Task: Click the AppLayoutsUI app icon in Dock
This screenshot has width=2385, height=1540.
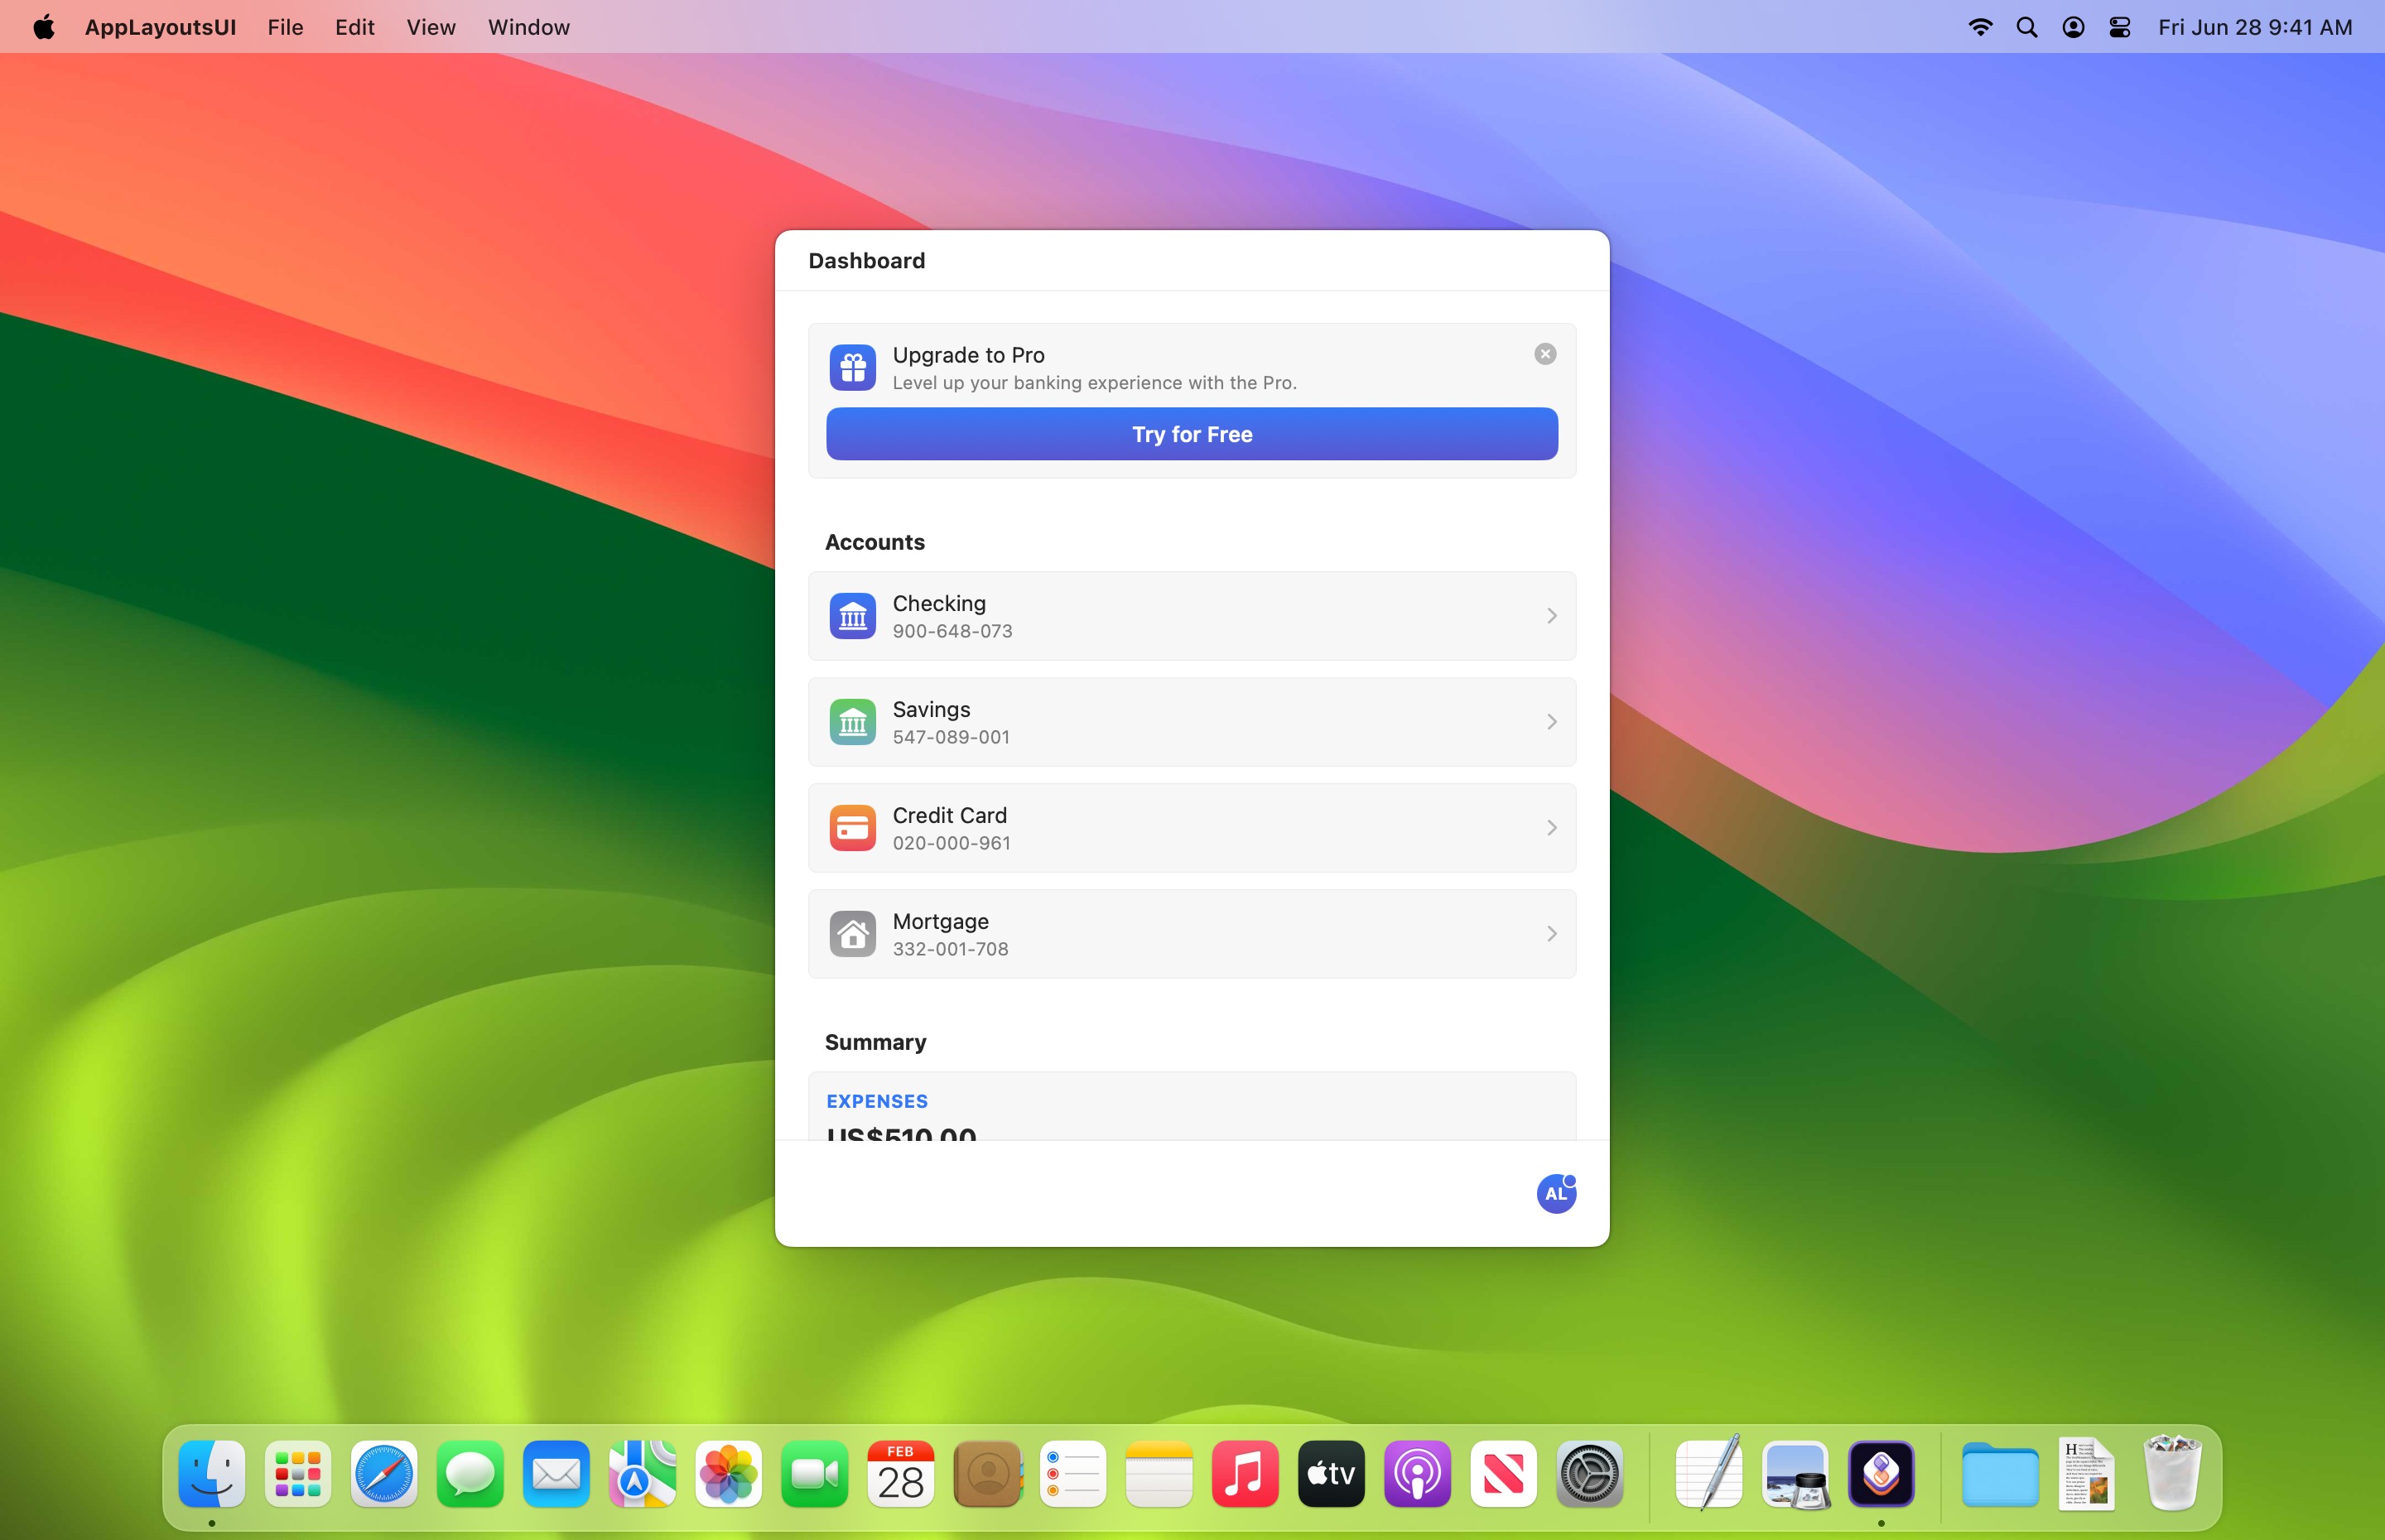Action: click(x=1881, y=1473)
